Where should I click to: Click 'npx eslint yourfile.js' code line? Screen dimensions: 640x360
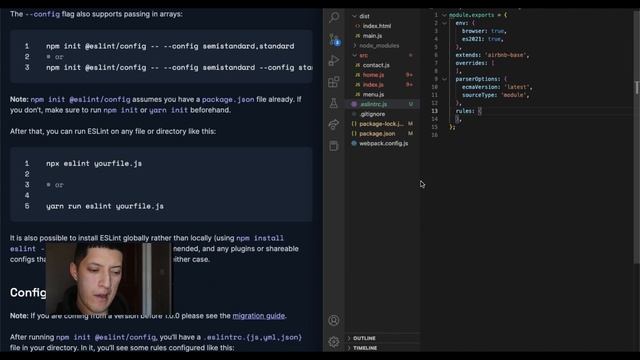[x=94, y=164]
